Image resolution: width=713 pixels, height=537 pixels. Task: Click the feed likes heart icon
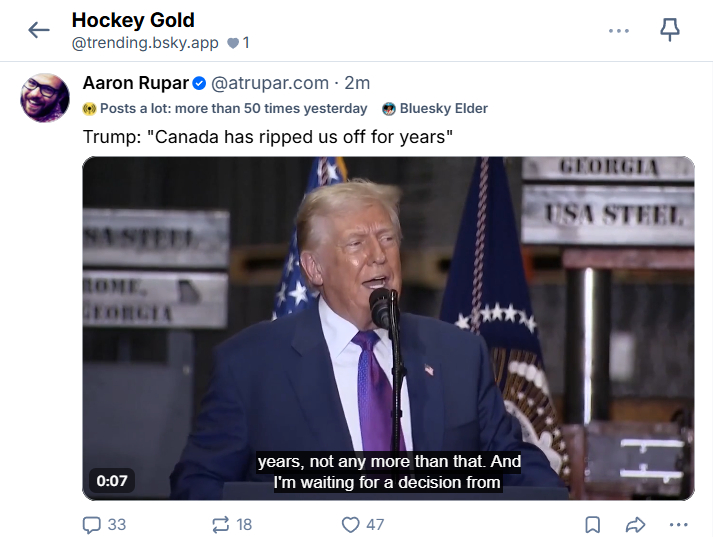pyautogui.click(x=233, y=43)
